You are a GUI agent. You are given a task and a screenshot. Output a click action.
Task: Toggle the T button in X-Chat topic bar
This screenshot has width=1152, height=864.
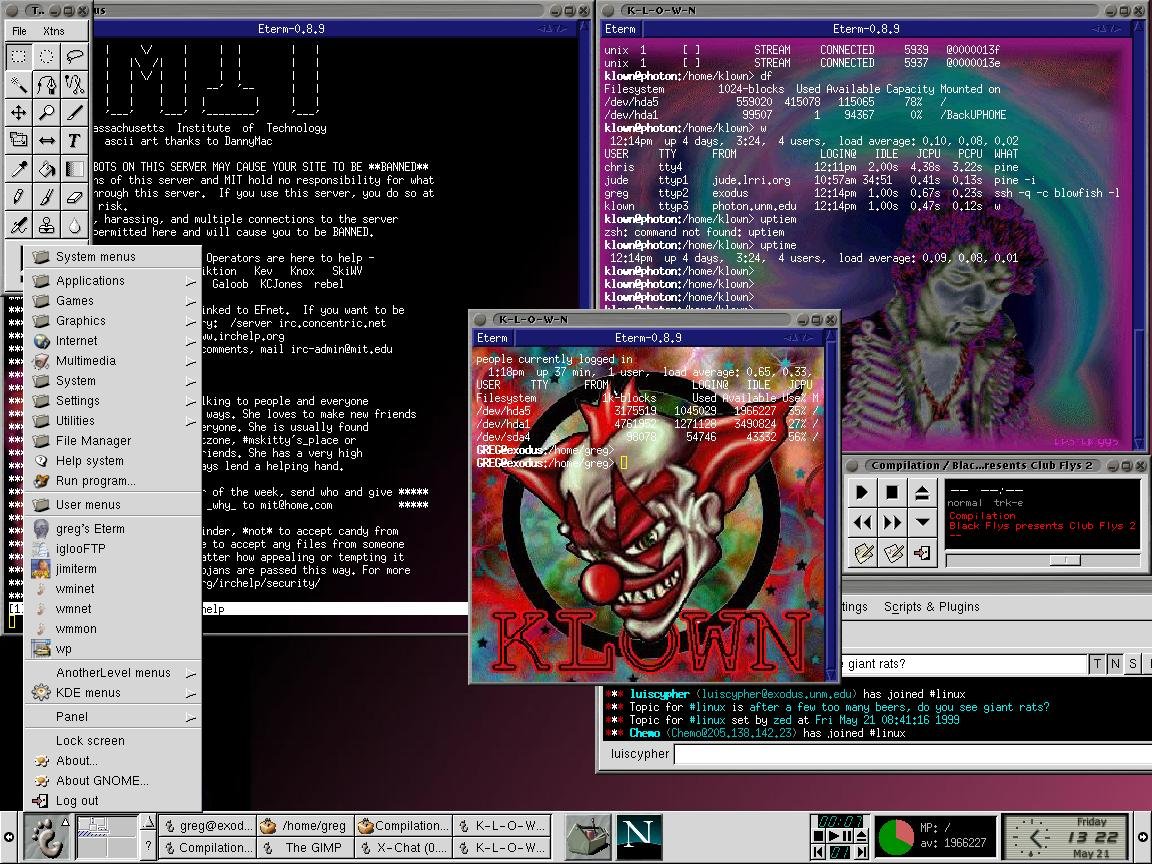pos(1097,663)
